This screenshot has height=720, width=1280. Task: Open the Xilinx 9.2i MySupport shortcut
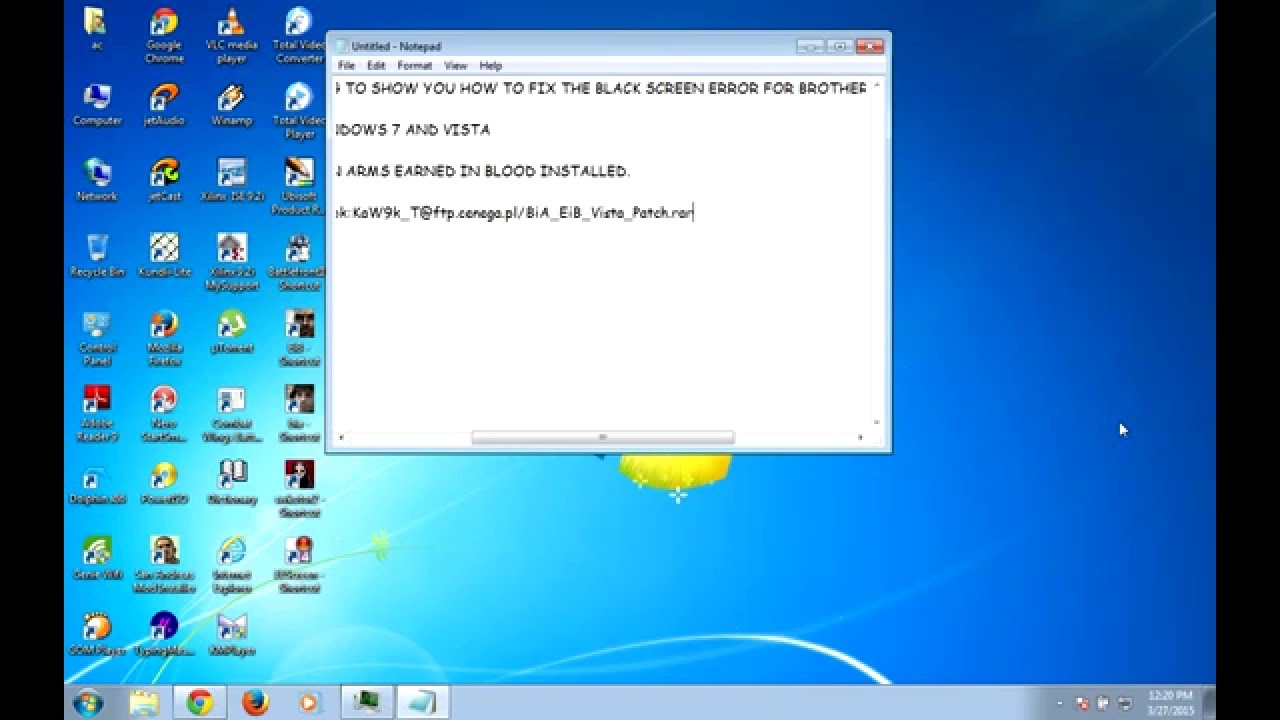(231, 263)
